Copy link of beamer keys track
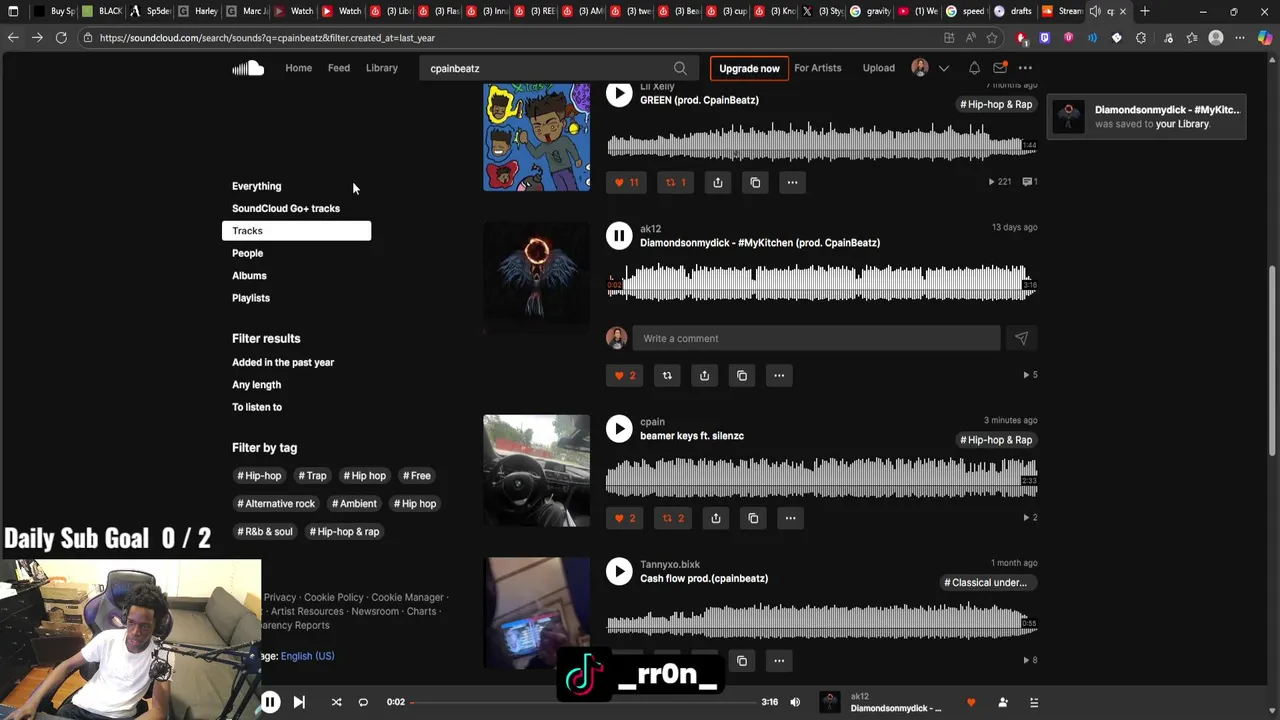 (x=753, y=518)
